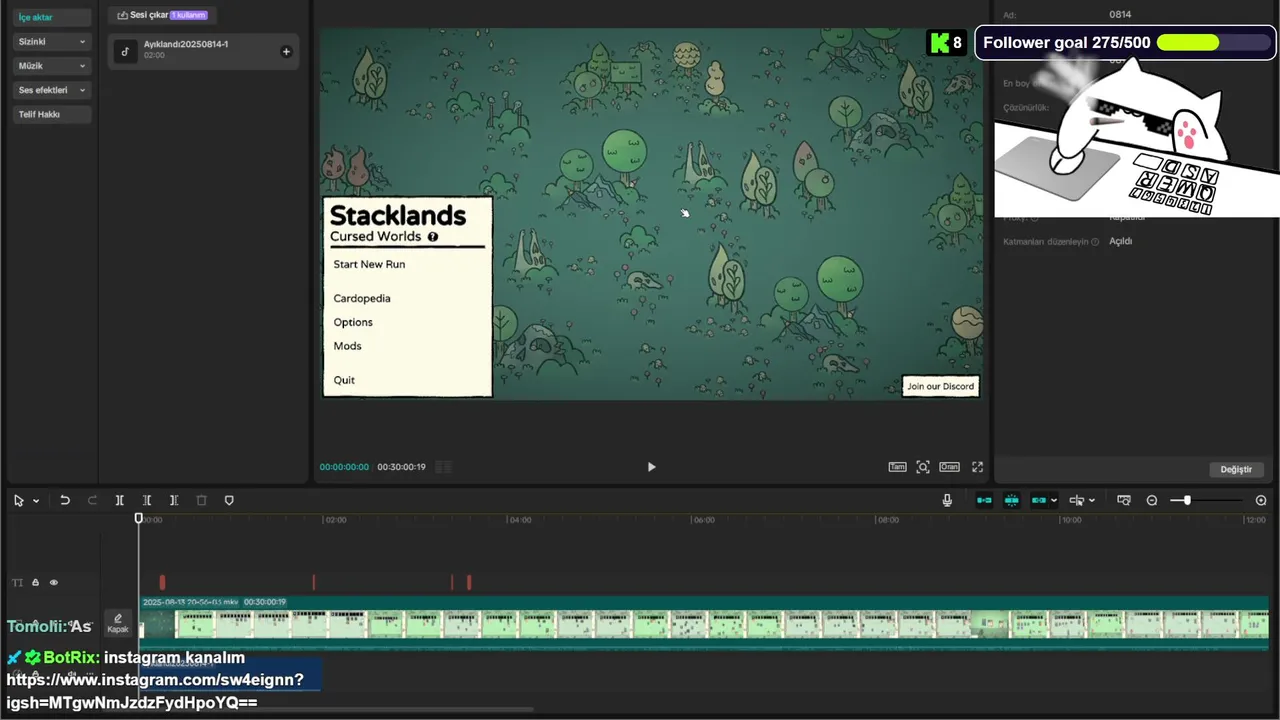Click the text track TI icon
This screenshot has width=1280, height=720.
point(17,582)
